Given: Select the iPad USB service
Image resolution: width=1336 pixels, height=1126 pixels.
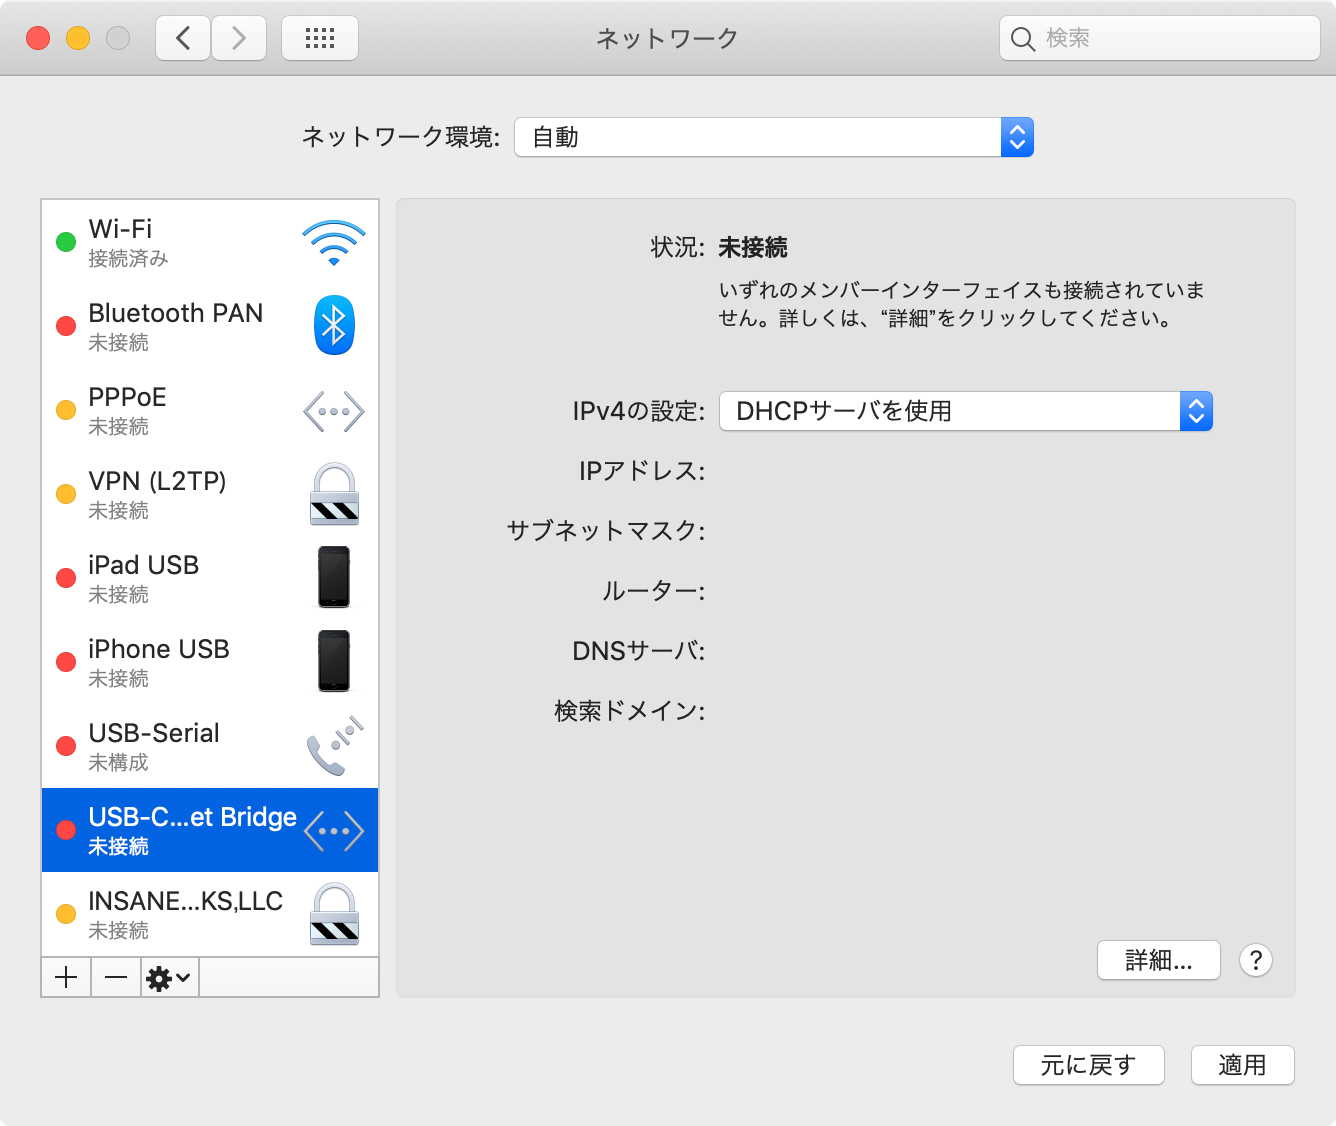Looking at the screenshot, I should 210,578.
